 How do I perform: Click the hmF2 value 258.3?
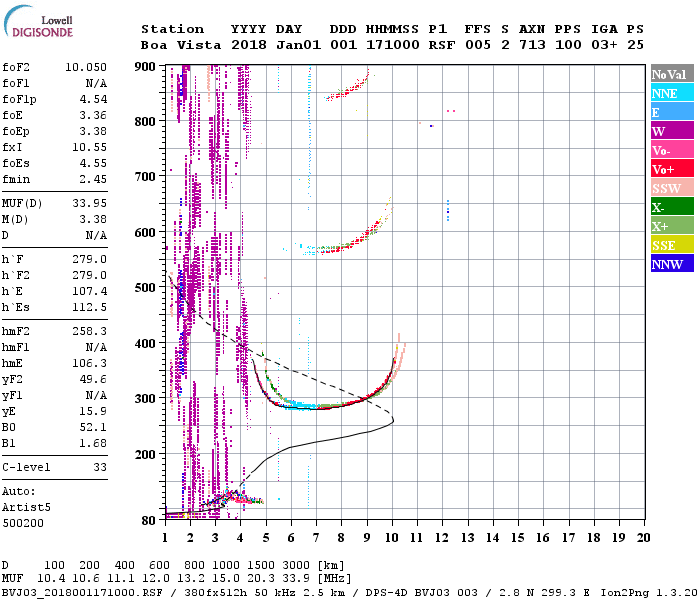click(89, 331)
